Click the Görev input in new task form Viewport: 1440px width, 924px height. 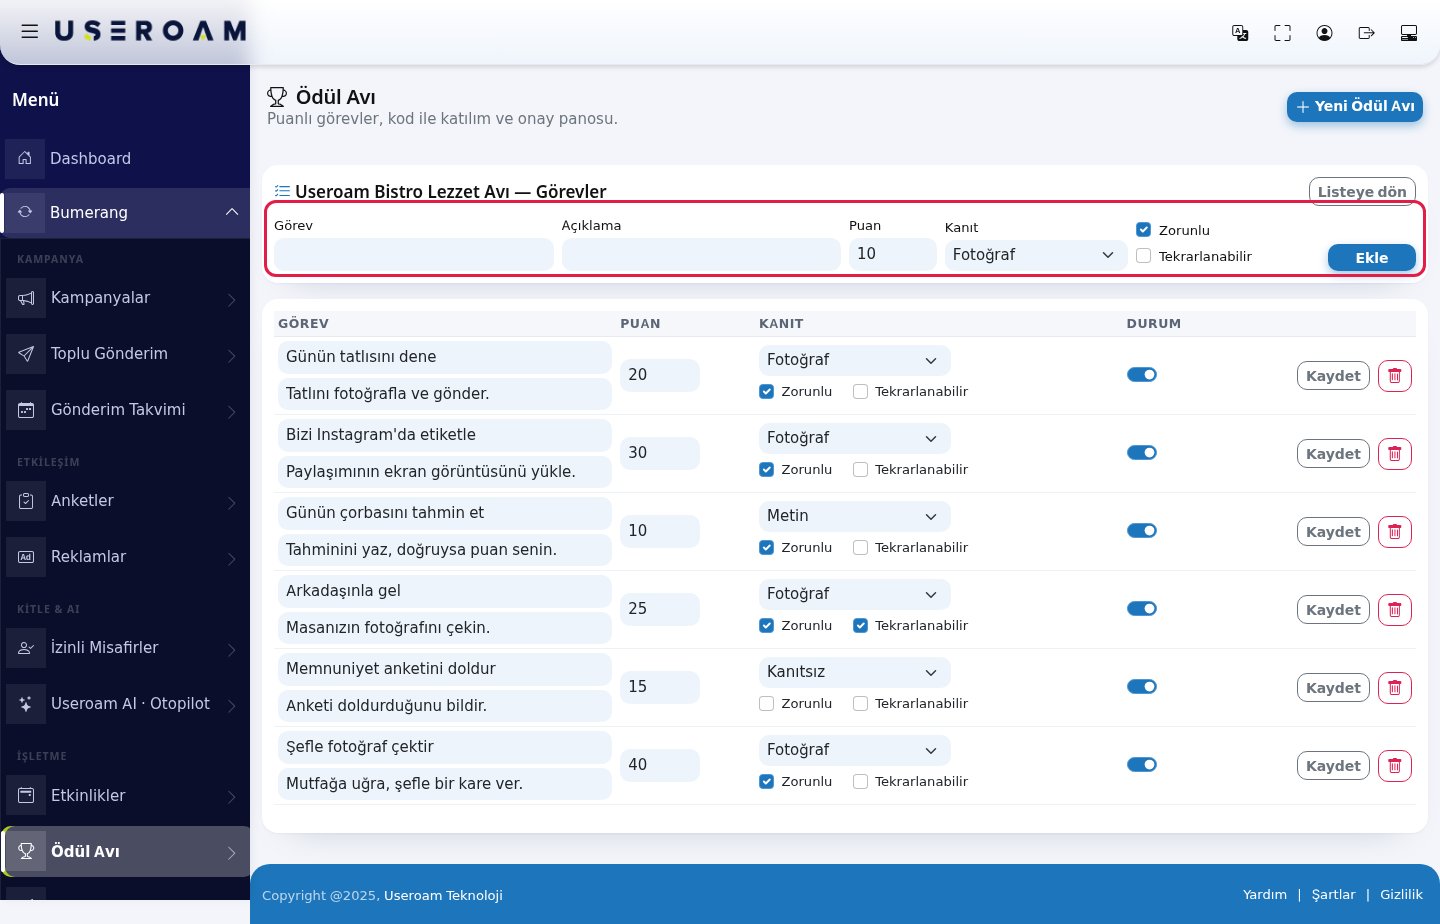414,255
